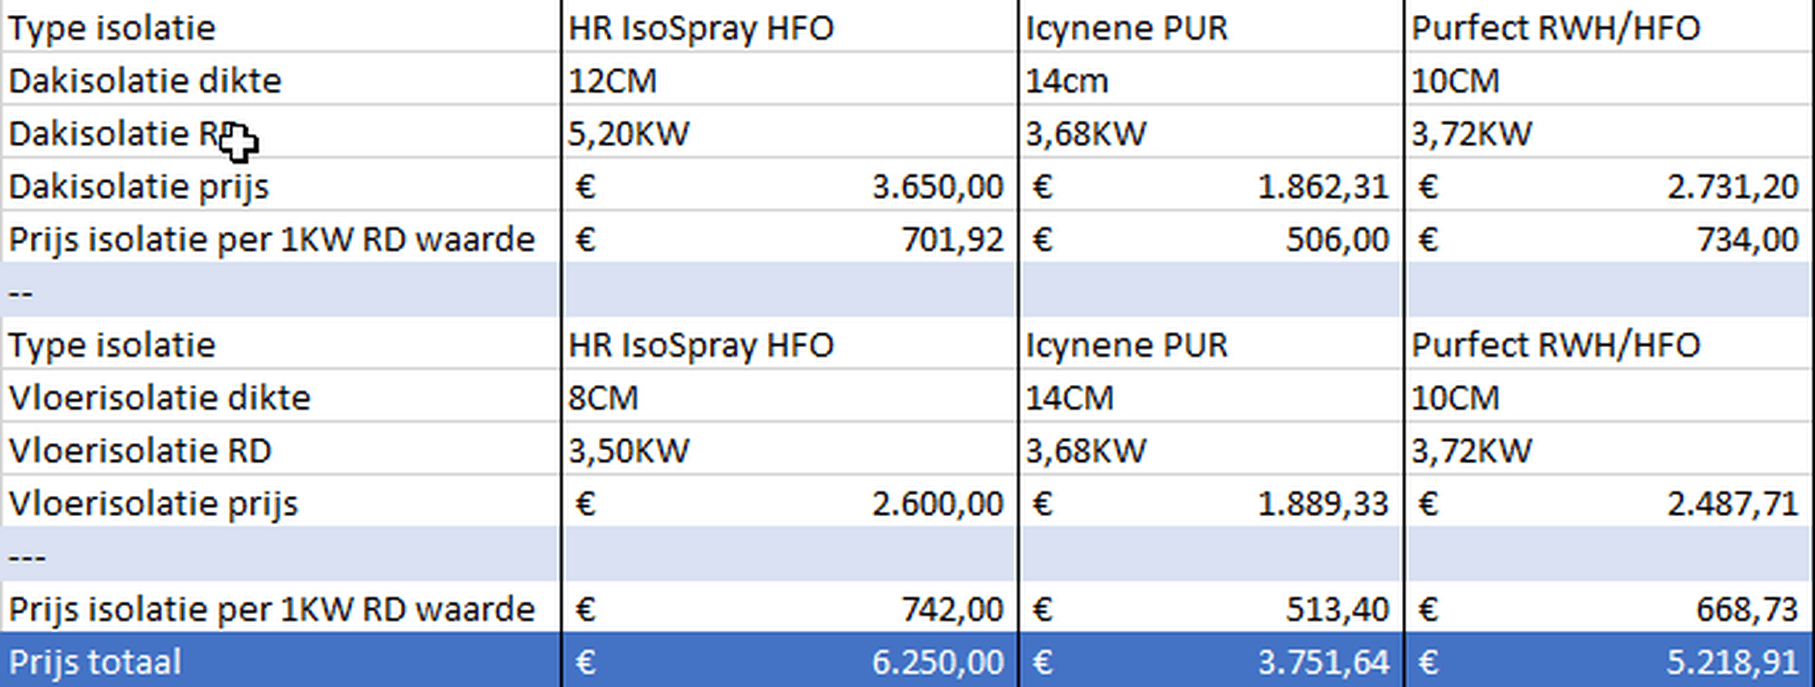Select the 'Prijs totaal' label cell
Image resolution: width=1815 pixels, height=687 pixels.
tap(281, 661)
